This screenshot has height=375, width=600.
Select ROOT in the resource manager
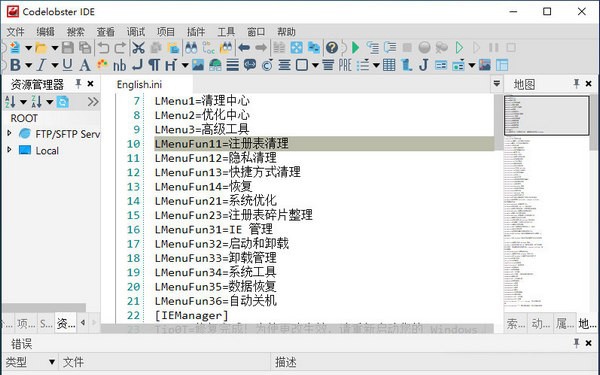pyautogui.click(x=24, y=118)
